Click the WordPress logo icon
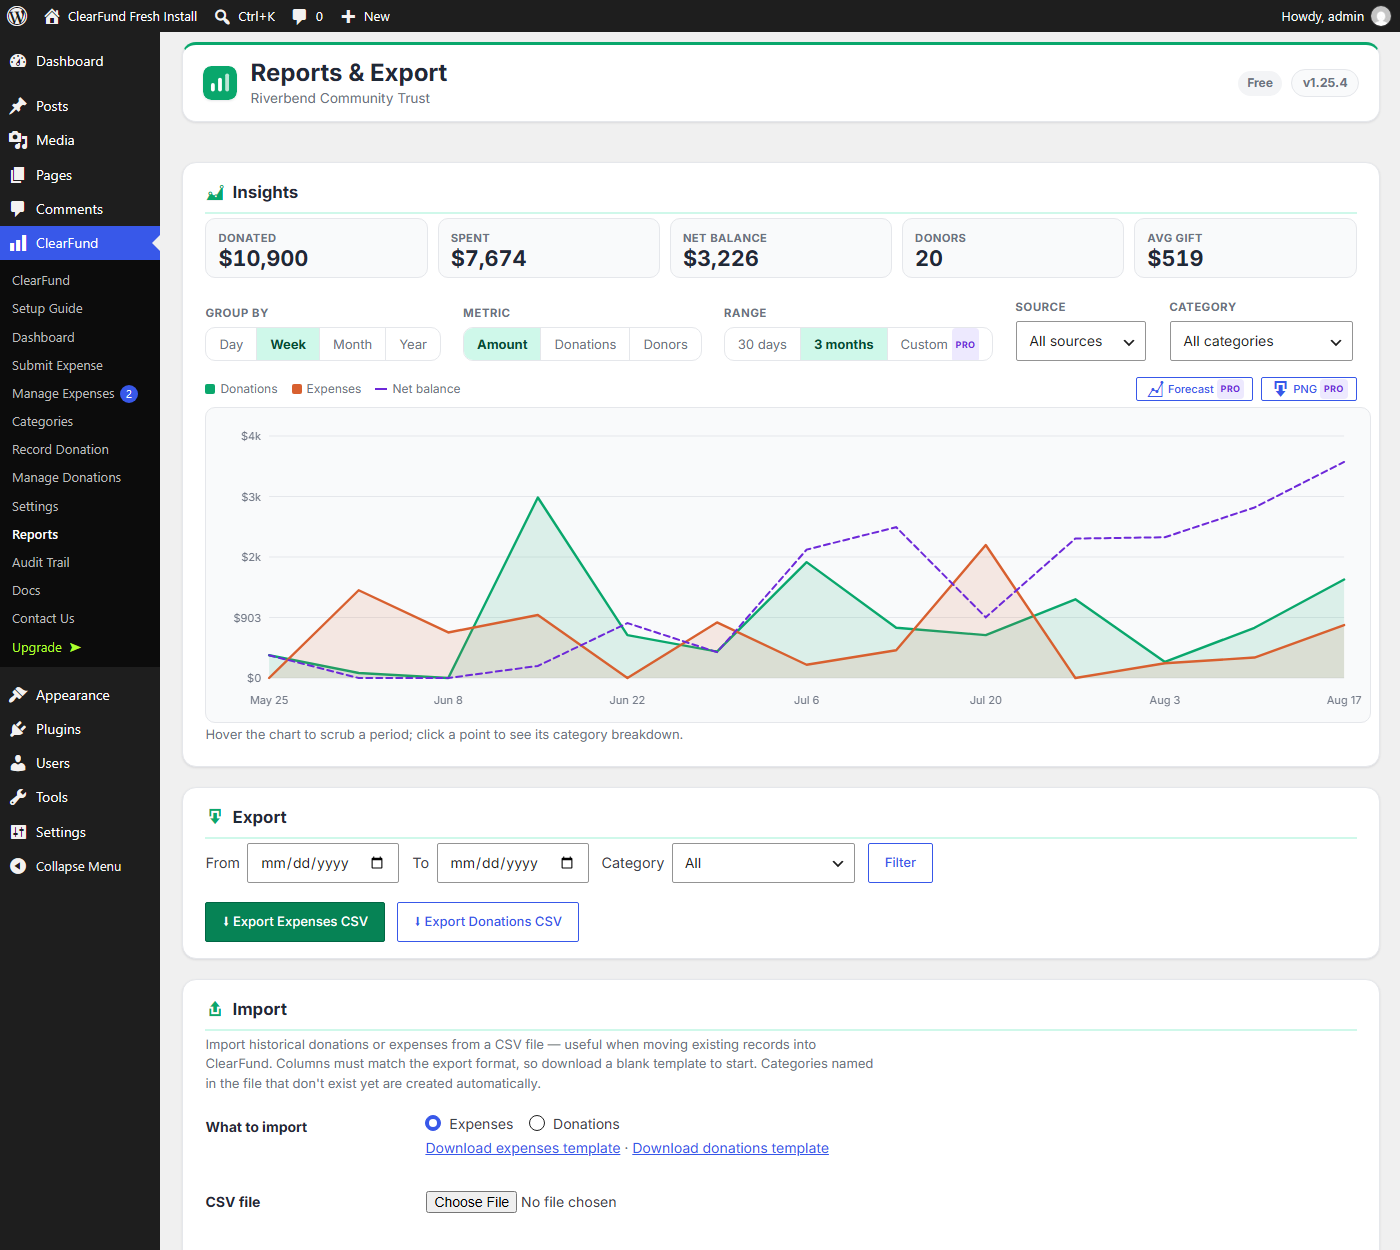This screenshot has height=1250, width=1400. pos(17,16)
